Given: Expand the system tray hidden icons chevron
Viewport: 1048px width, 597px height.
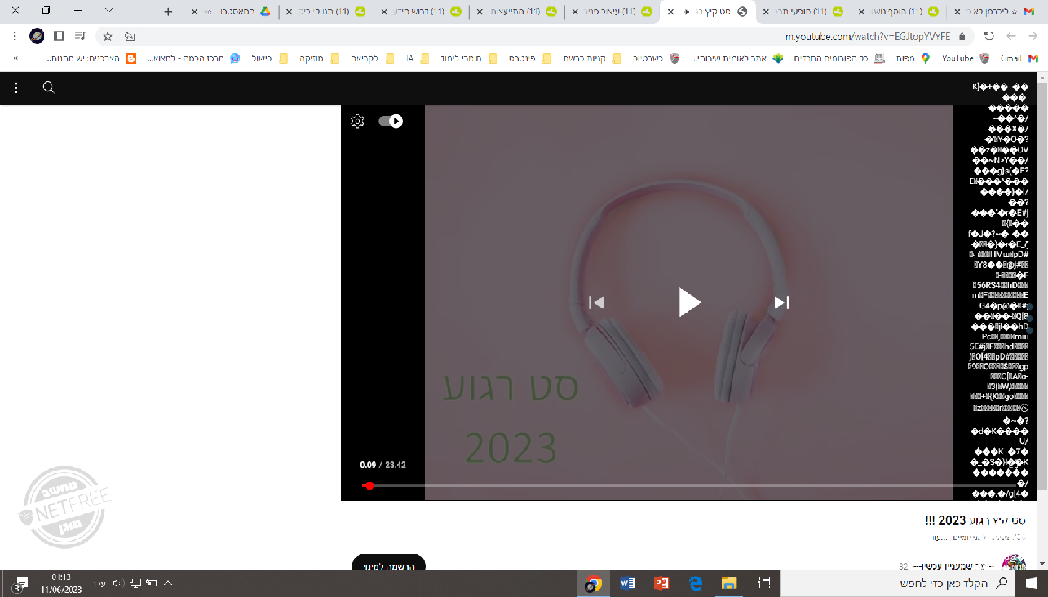Looking at the screenshot, I should [x=168, y=583].
